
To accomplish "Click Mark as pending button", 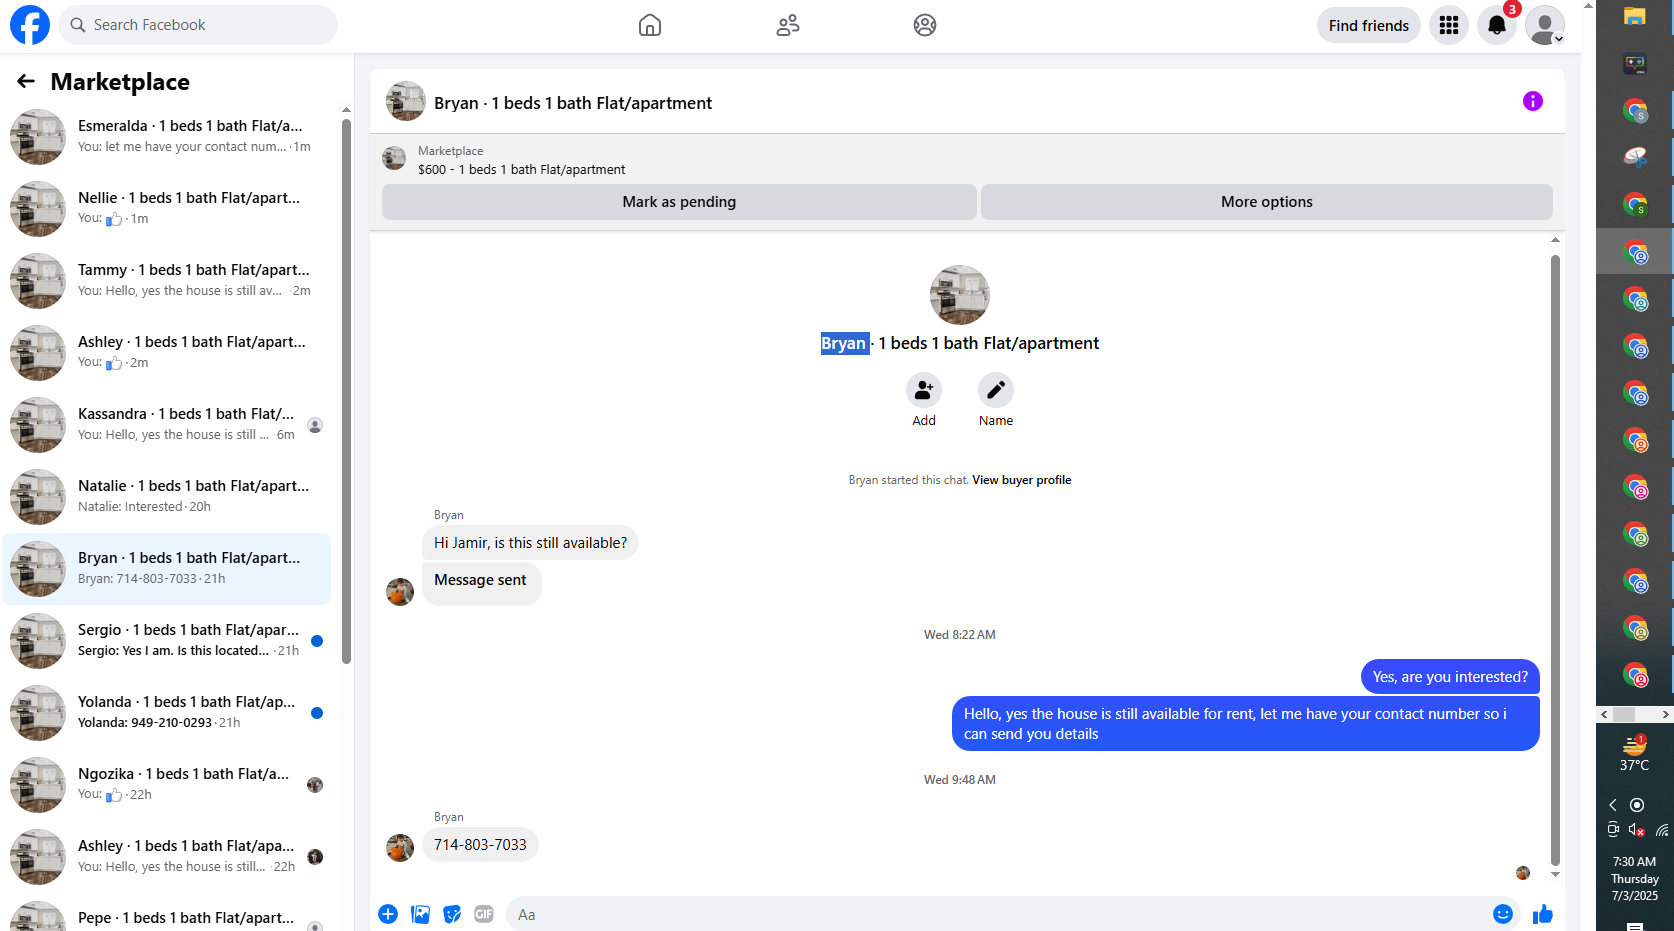I will click(x=679, y=202).
